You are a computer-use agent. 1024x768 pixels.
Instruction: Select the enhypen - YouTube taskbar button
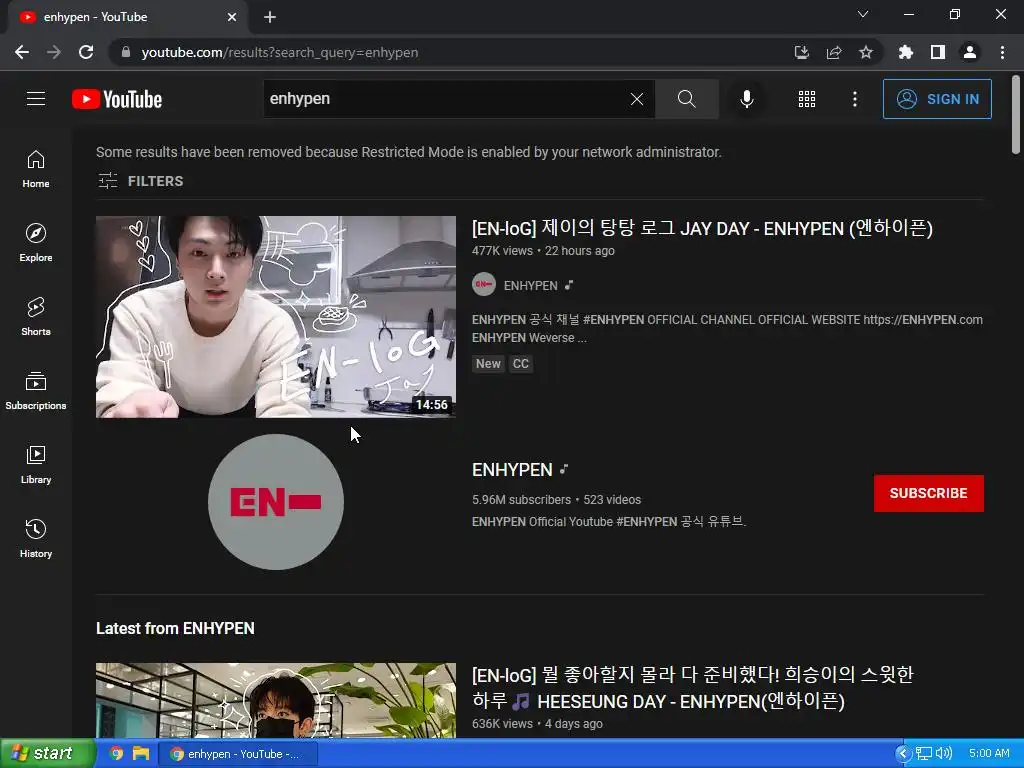(238, 754)
